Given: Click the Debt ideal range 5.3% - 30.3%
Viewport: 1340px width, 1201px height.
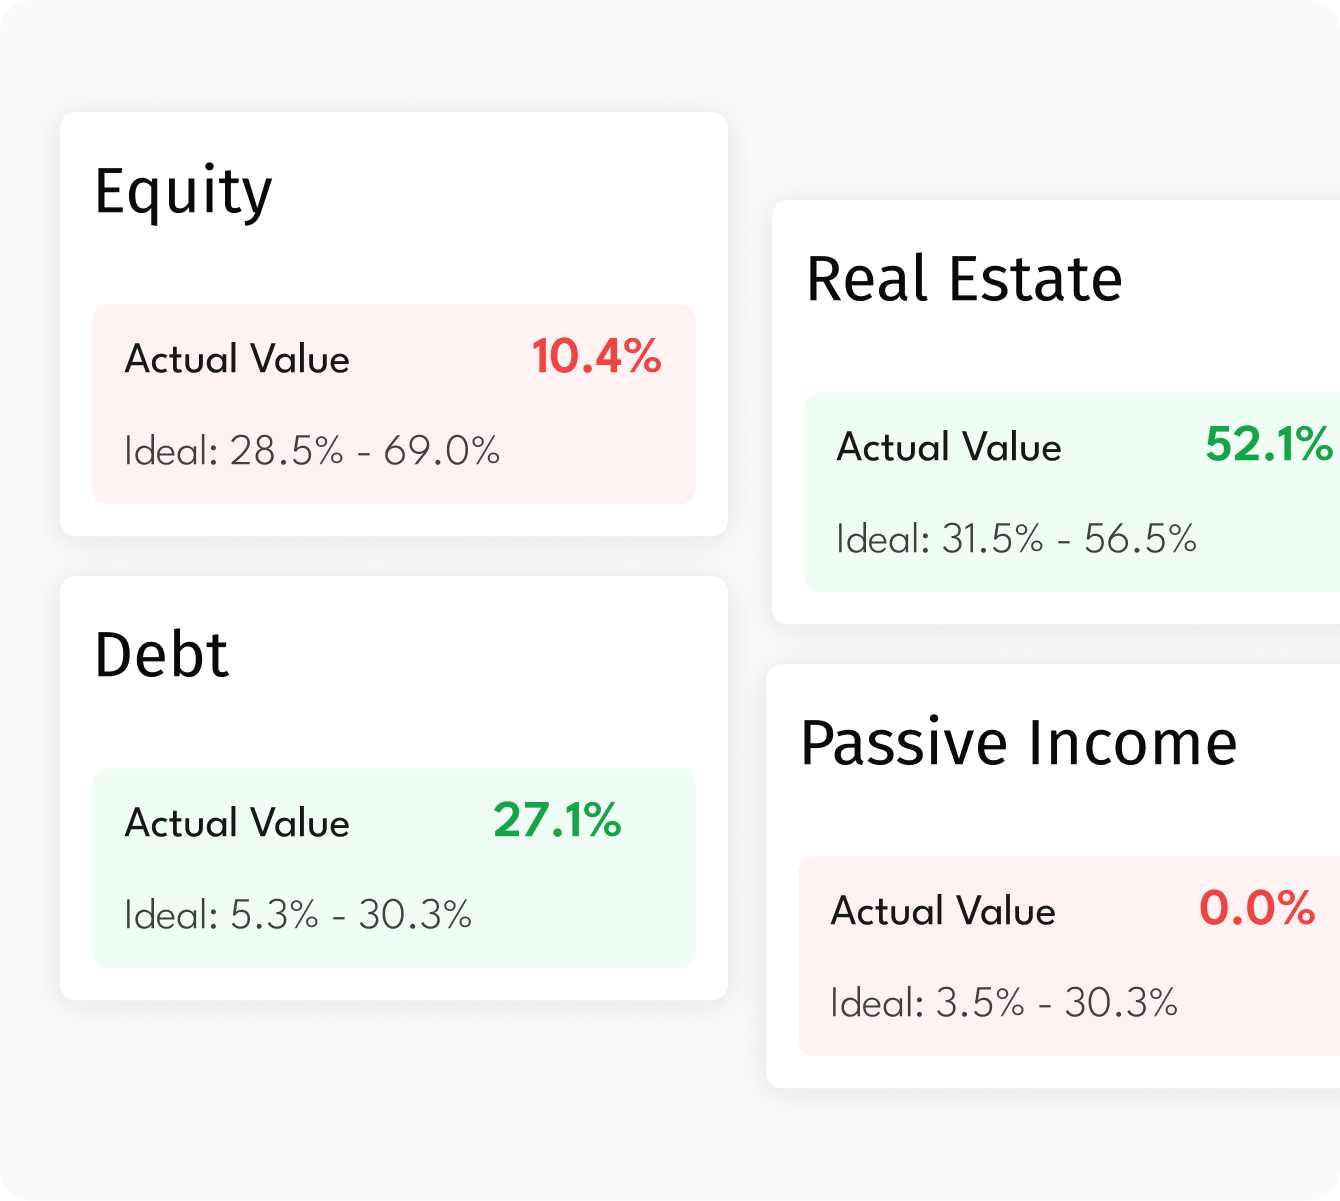Looking at the screenshot, I should pyautogui.click(x=297, y=913).
